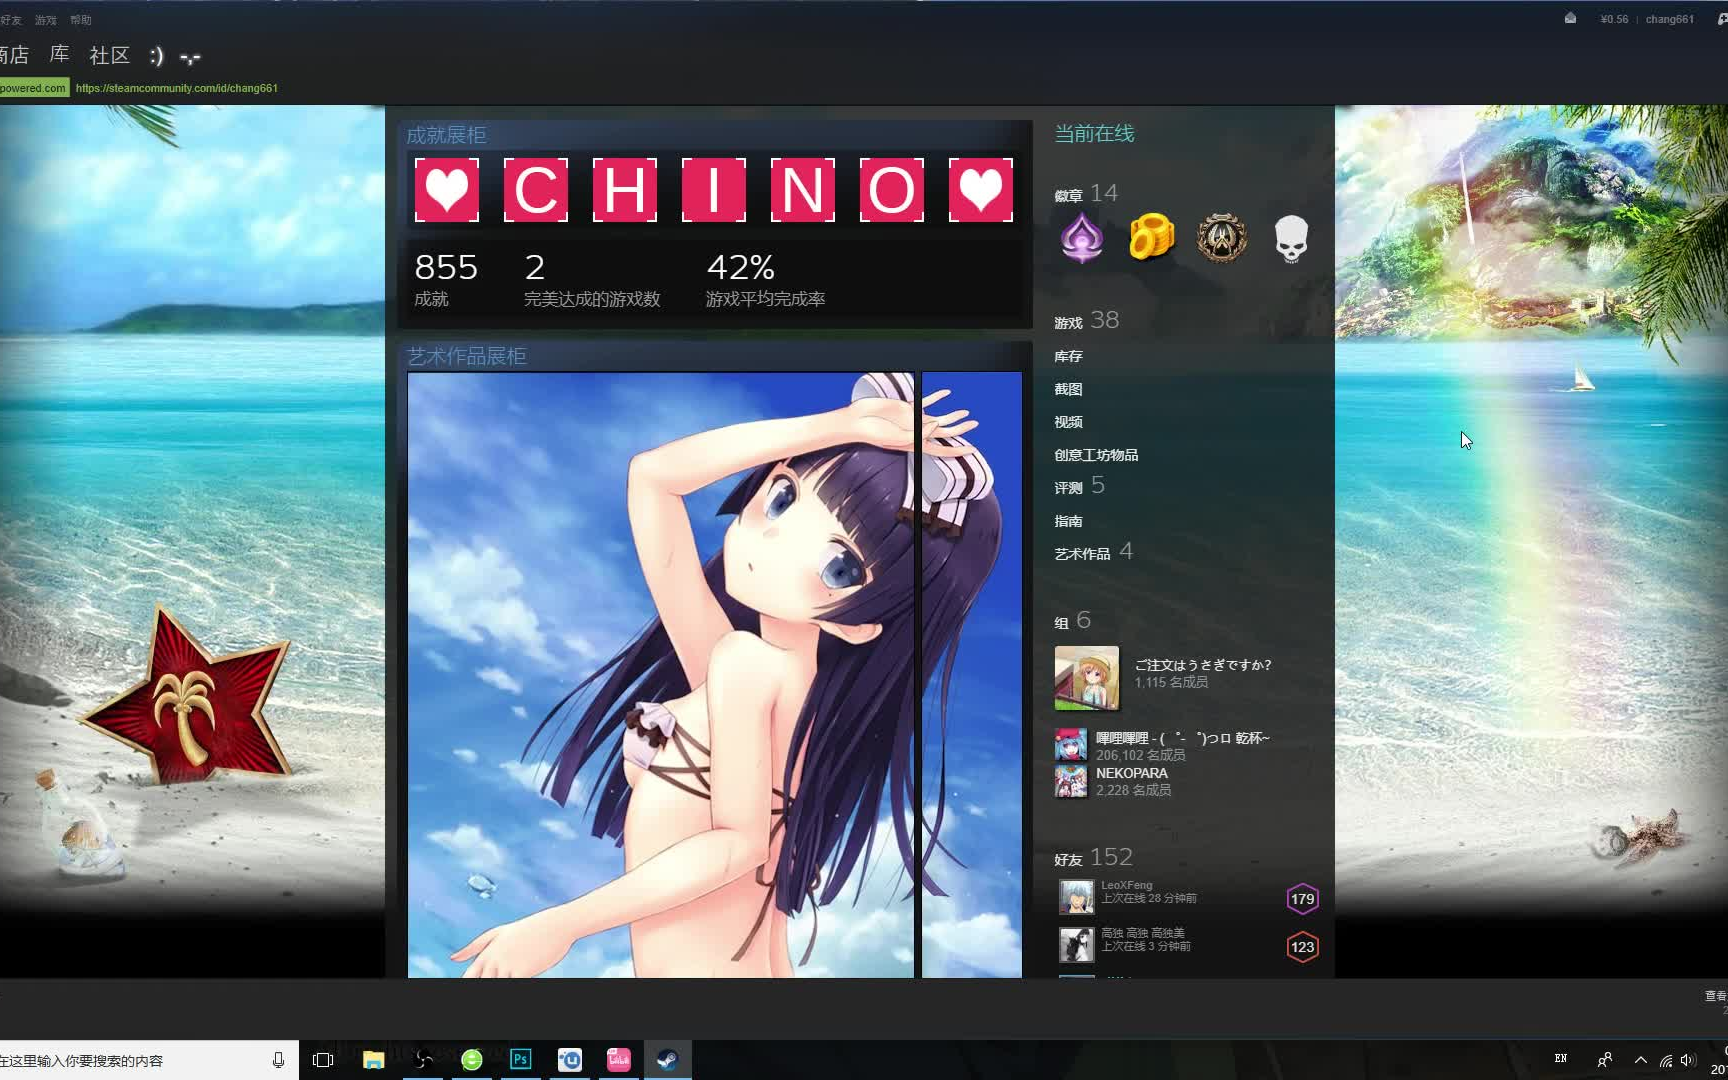Open chang661 account dropdown
The height and width of the screenshot is (1080, 1728).
click(1669, 19)
